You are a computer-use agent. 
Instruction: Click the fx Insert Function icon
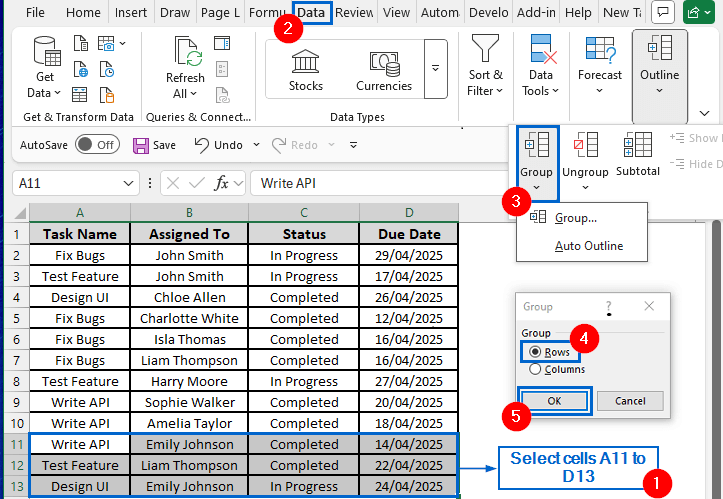pyautogui.click(x=221, y=184)
